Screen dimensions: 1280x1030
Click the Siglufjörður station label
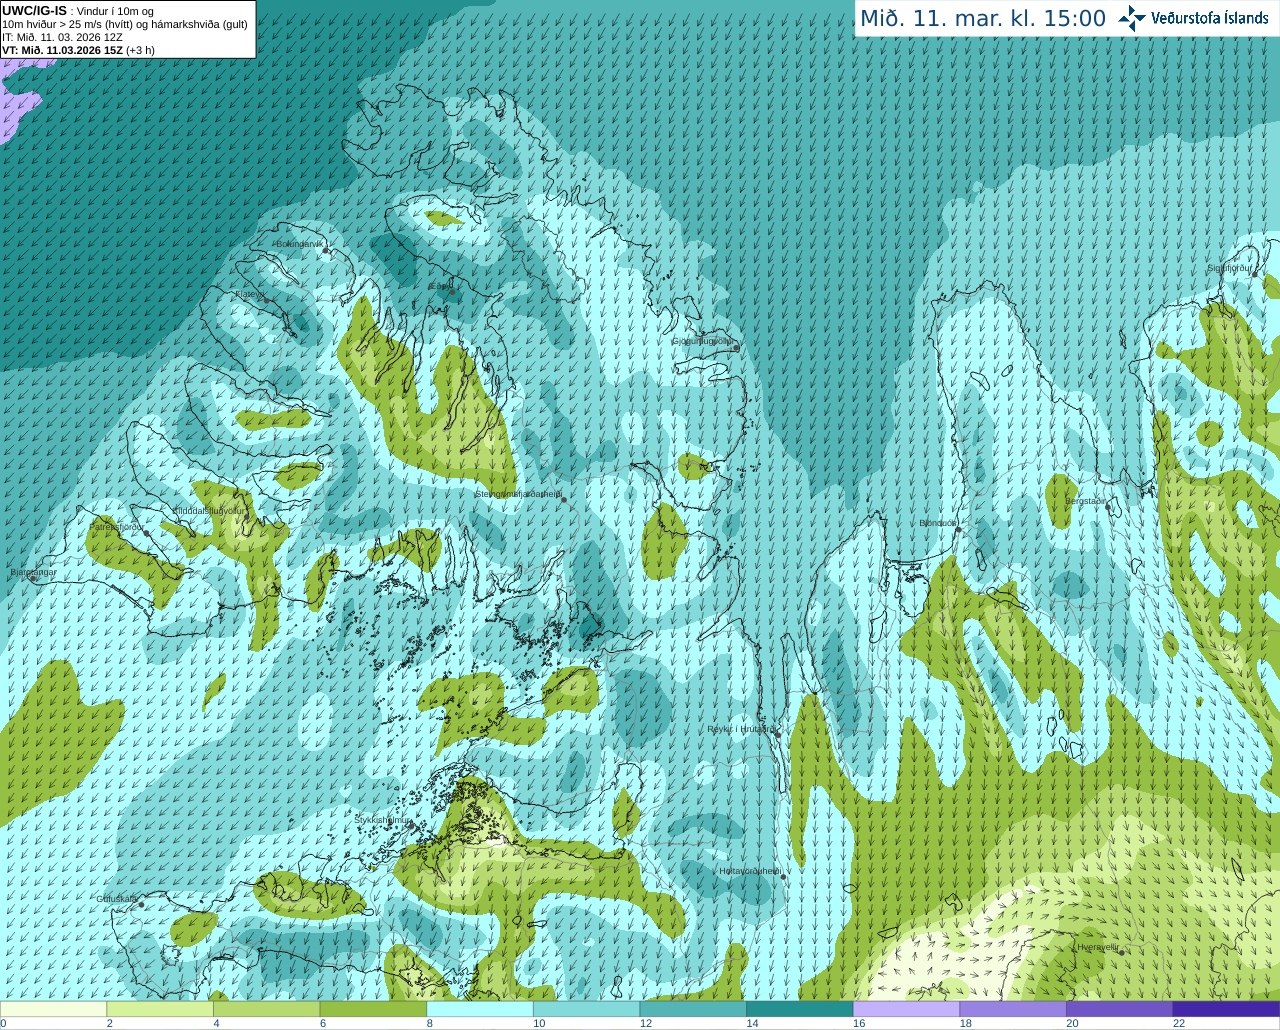point(1230,268)
